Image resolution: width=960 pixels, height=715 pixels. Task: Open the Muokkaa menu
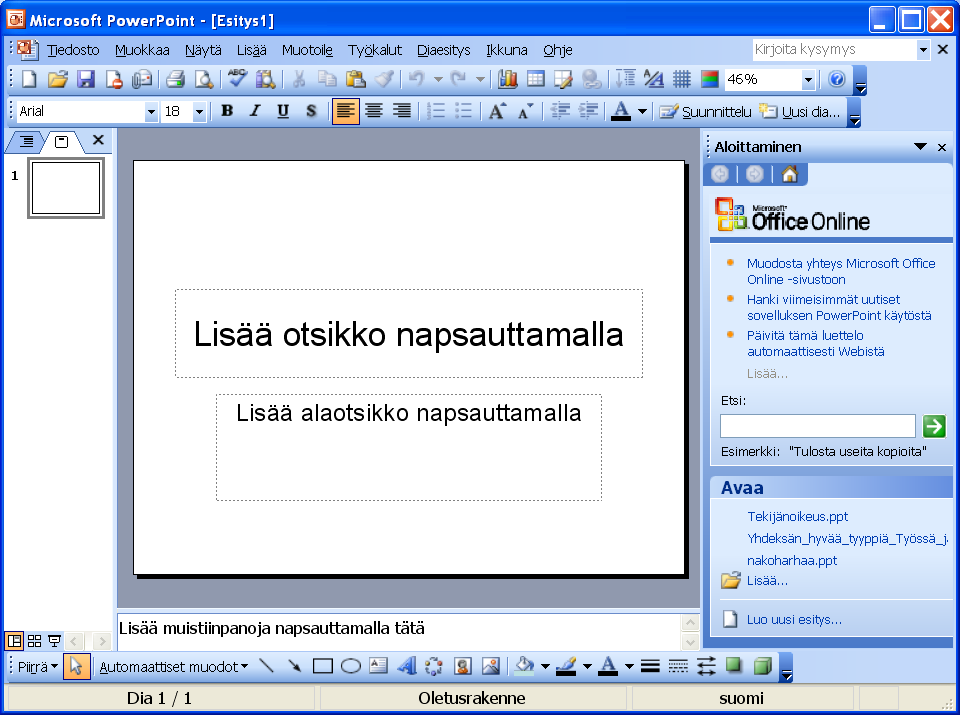[x=142, y=50]
